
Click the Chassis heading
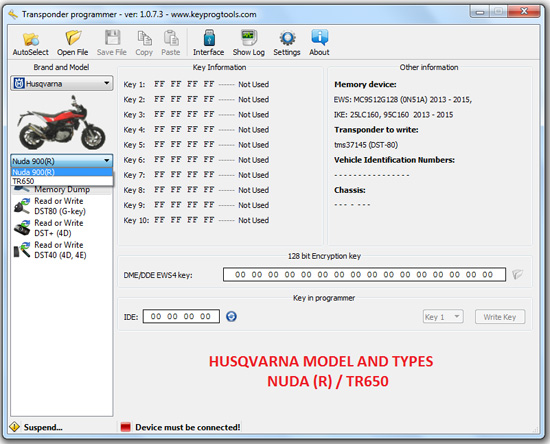coord(350,190)
